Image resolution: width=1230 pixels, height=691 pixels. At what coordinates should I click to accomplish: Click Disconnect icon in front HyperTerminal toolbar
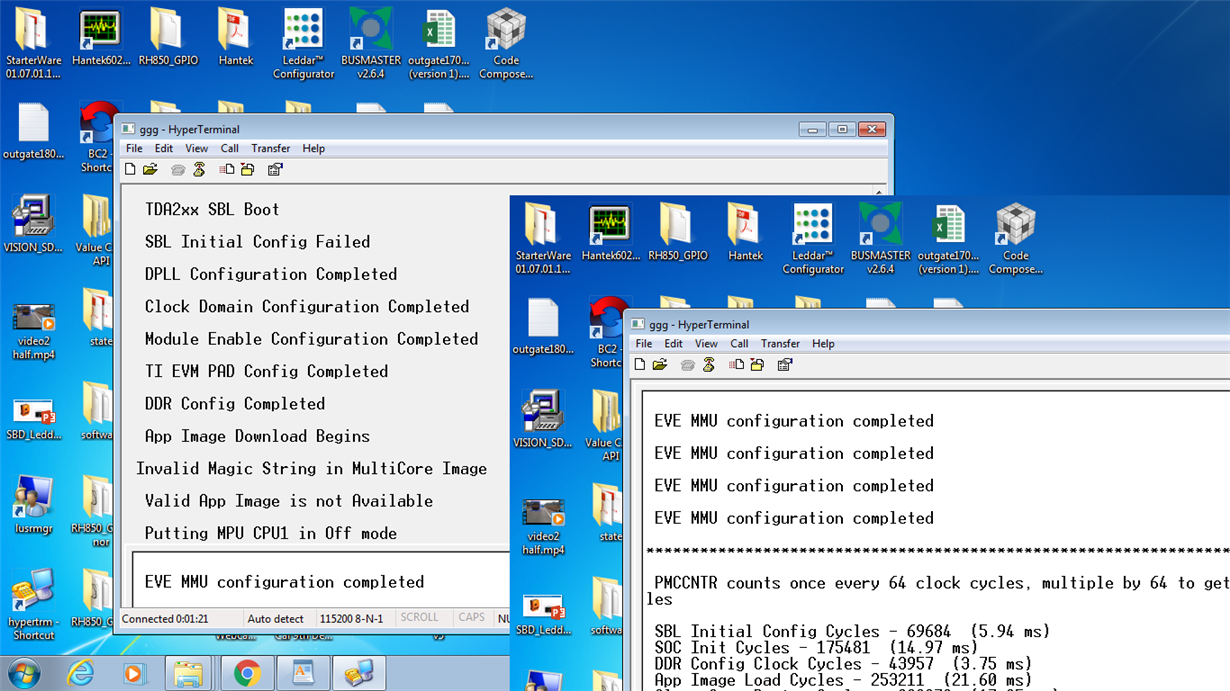tap(709, 365)
